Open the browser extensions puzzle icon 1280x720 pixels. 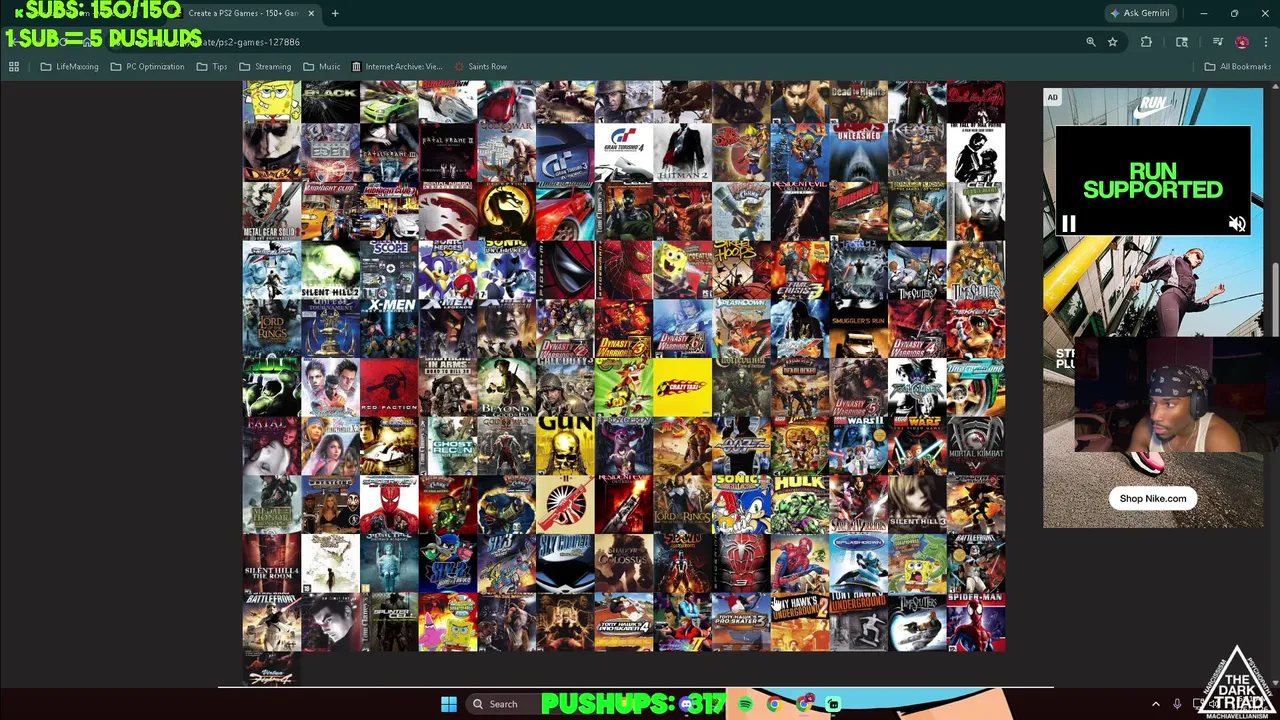point(1146,42)
